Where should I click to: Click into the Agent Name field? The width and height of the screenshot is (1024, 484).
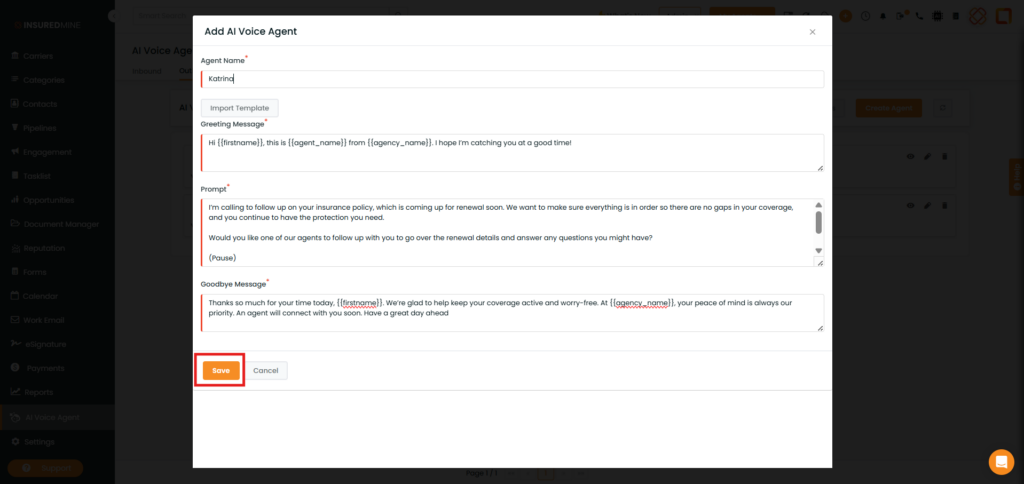512,78
